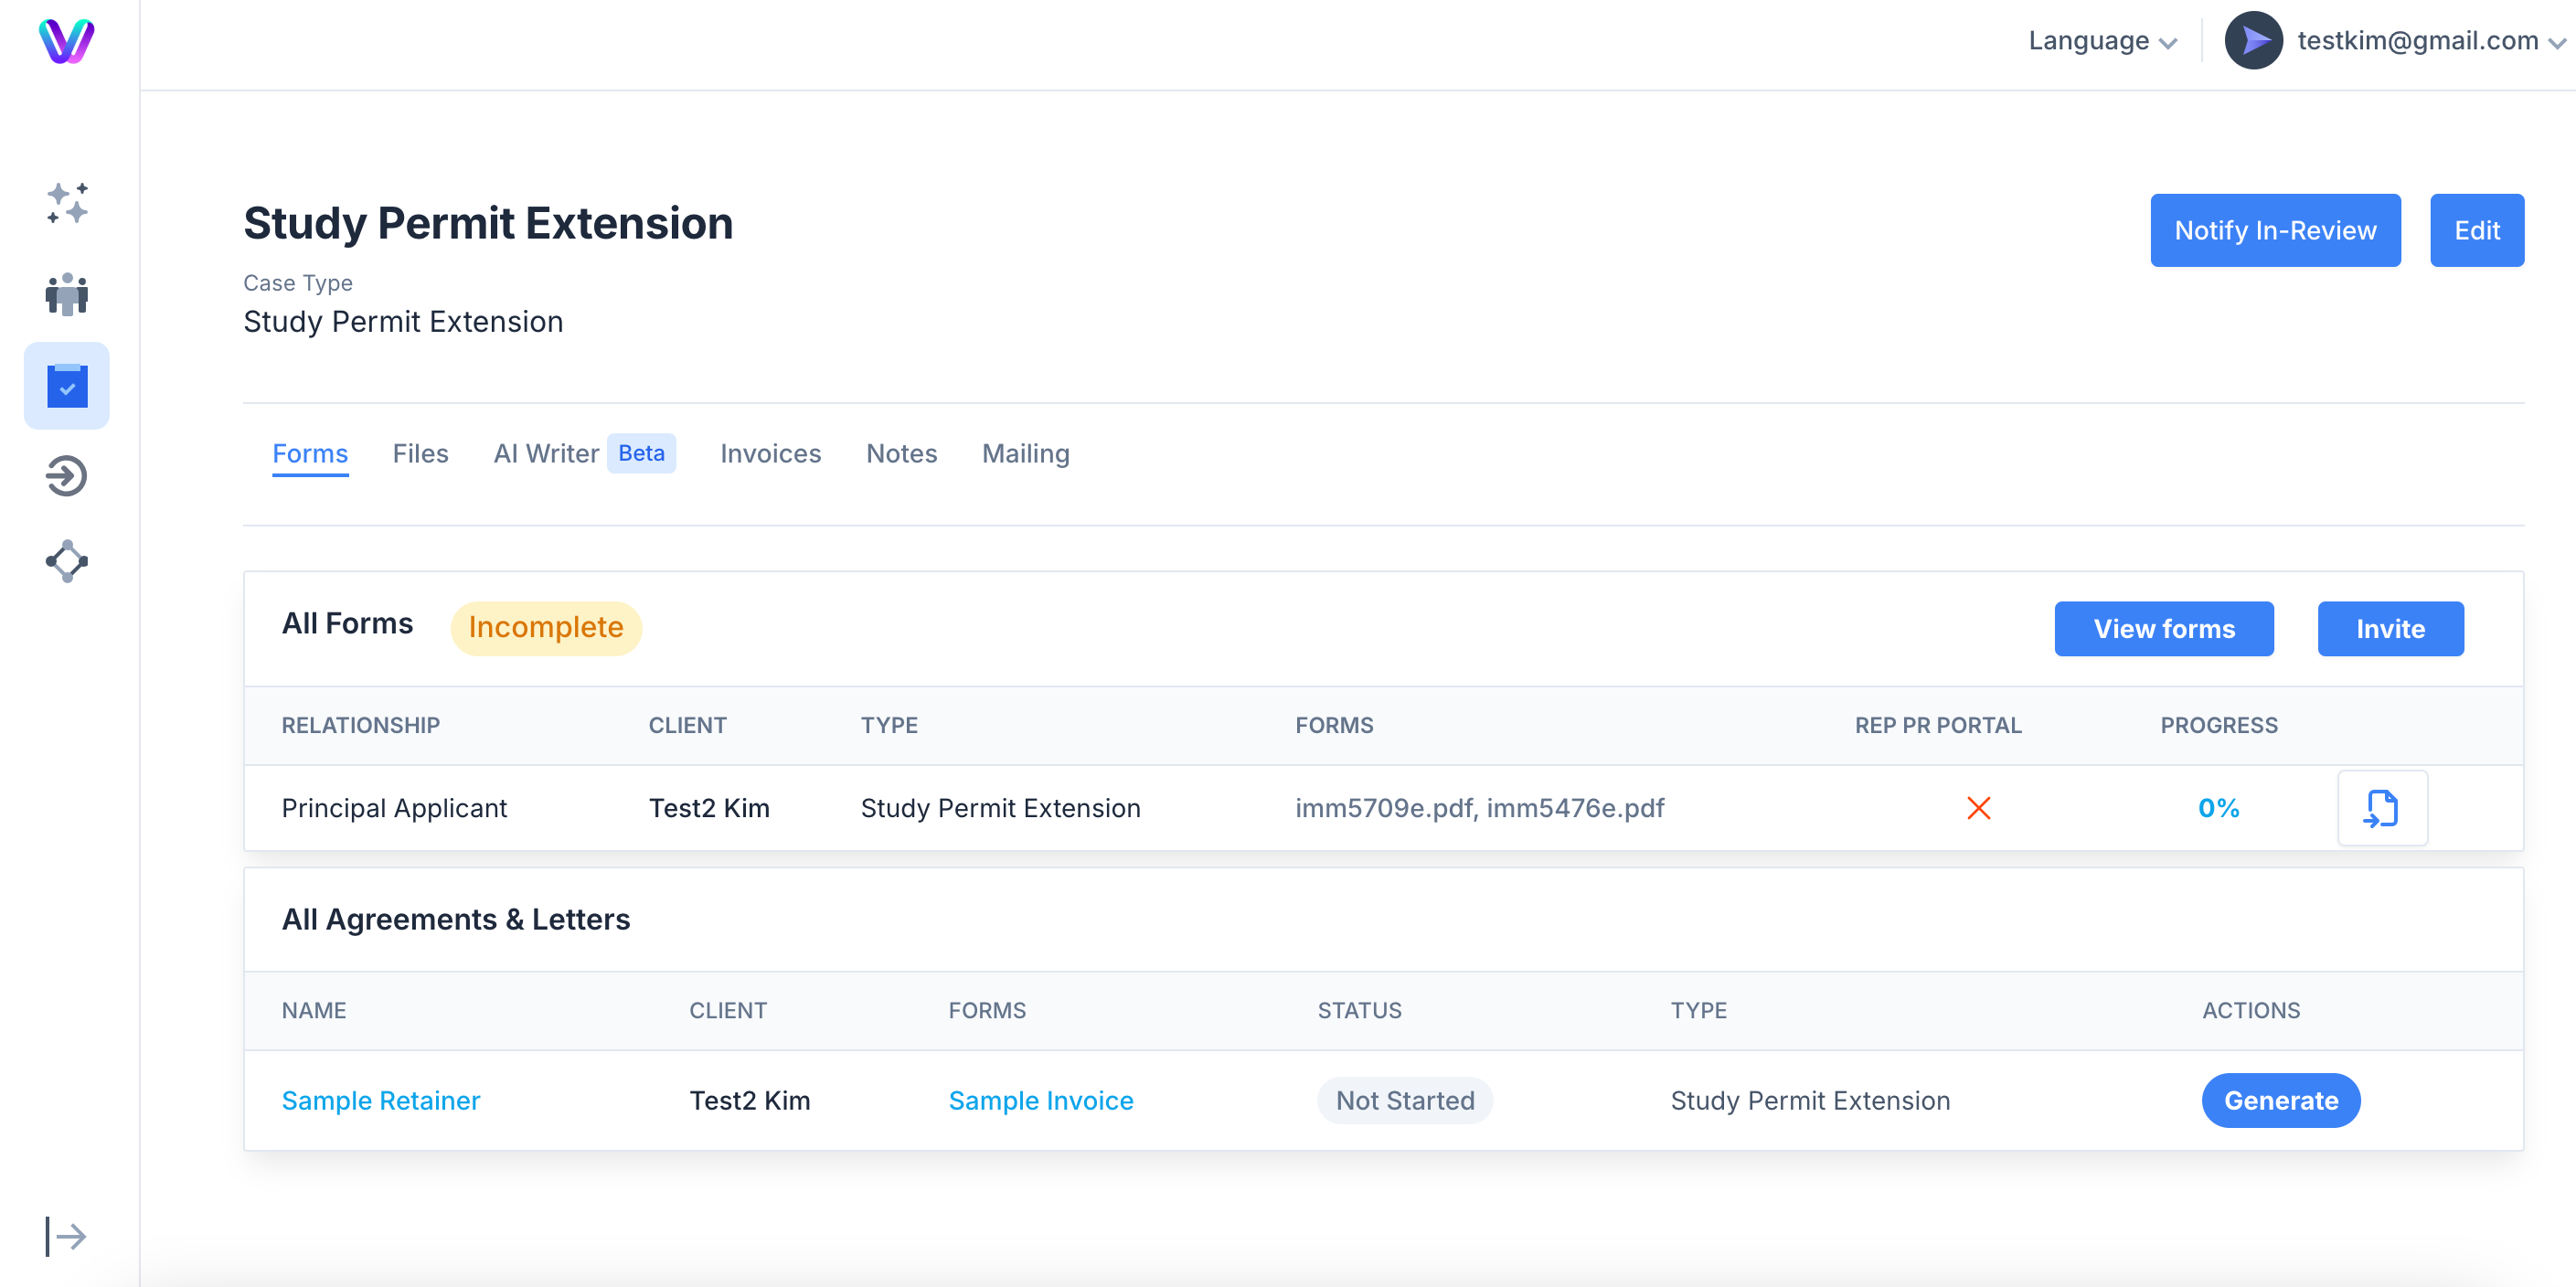Viewport: 2576px width, 1287px height.
Task: Click the View forms button
Action: [x=2164, y=629]
